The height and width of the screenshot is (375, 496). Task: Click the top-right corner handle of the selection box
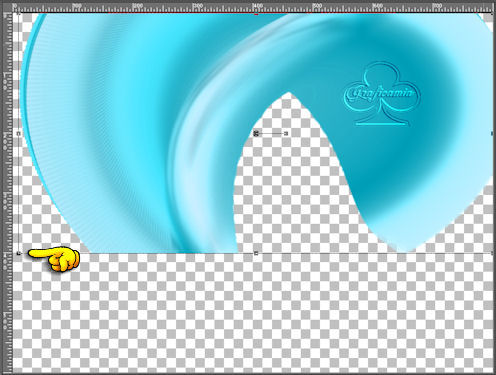(493, 13)
